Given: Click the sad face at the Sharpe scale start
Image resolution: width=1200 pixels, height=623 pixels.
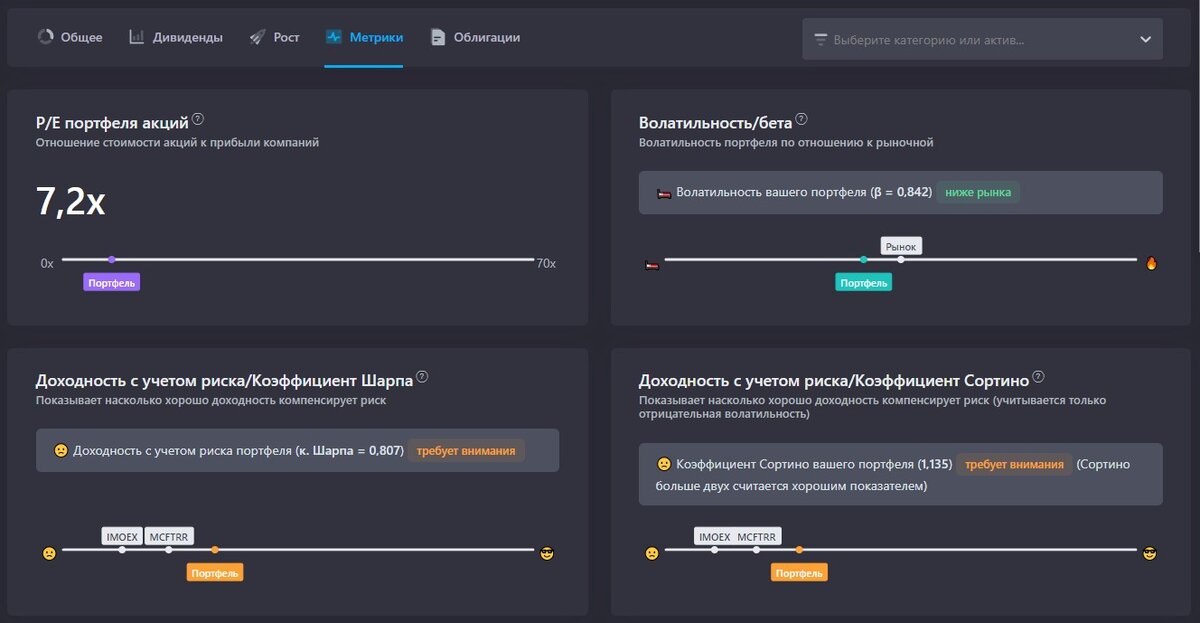Looking at the screenshot, I should [49, 553].
